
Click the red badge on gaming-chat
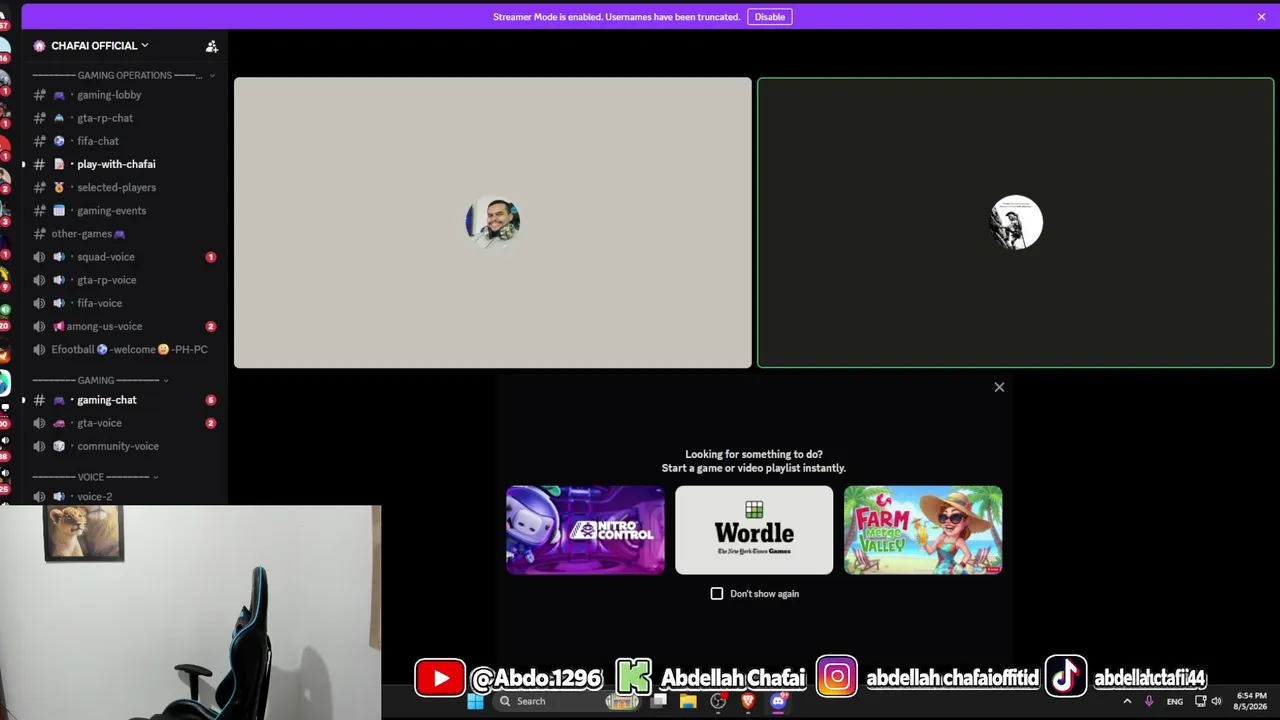[x=210, y=400]
